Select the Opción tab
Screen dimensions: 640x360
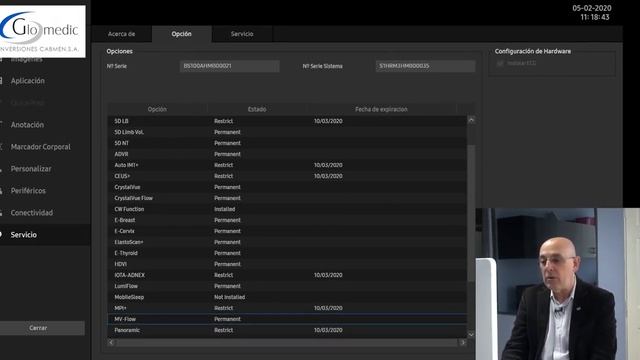(x=182, y=34)
